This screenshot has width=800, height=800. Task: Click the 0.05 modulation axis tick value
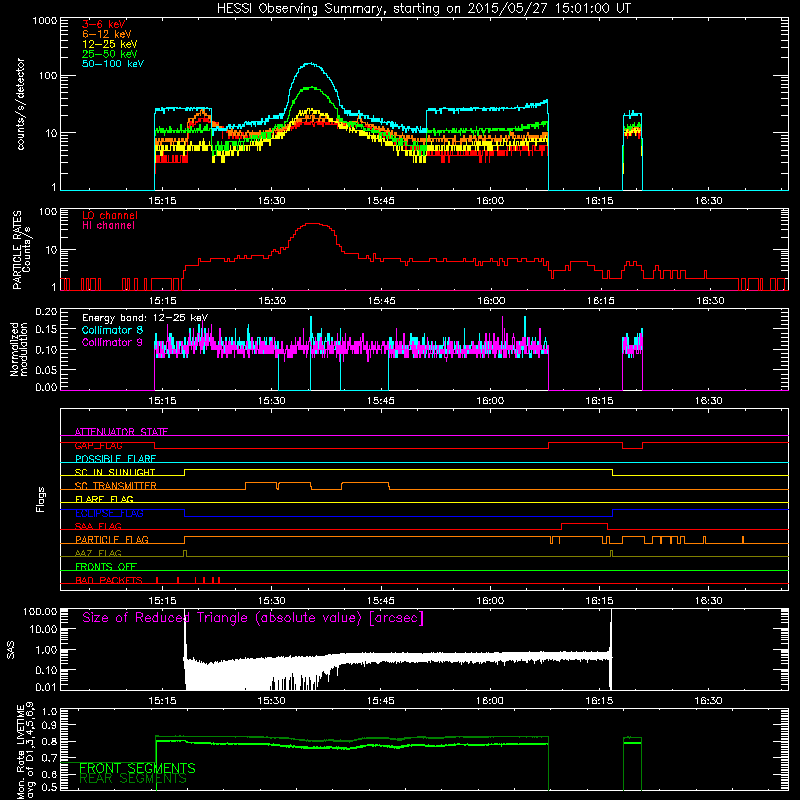point(46,369)
